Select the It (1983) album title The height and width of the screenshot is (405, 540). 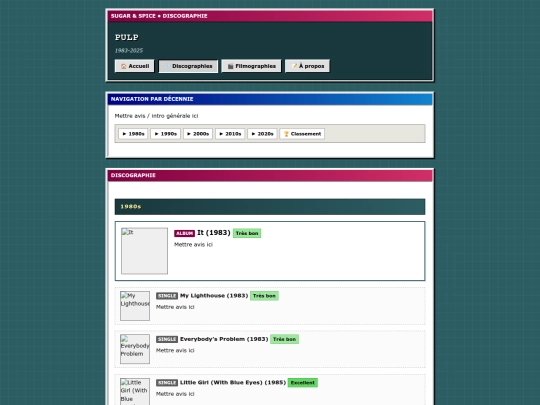tap(214, 233)
